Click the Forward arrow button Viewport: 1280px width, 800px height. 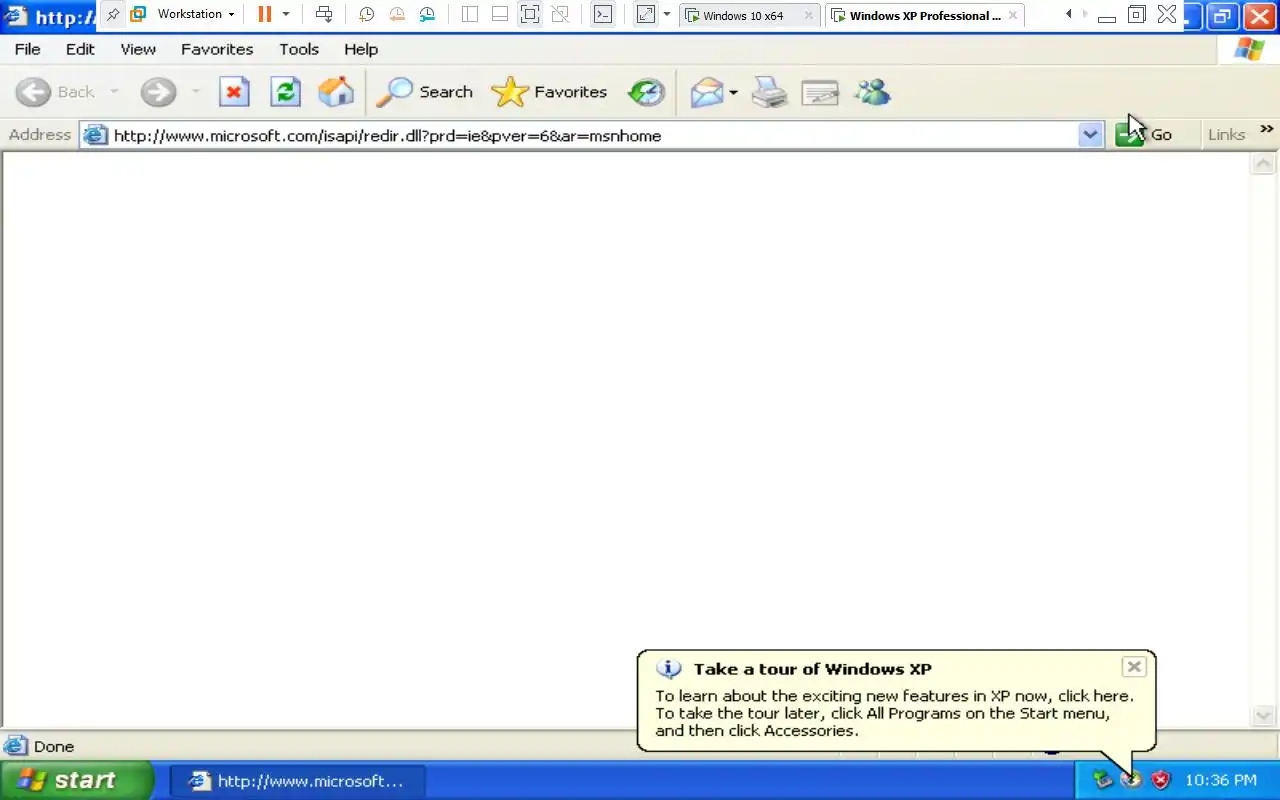coord(158,92)
